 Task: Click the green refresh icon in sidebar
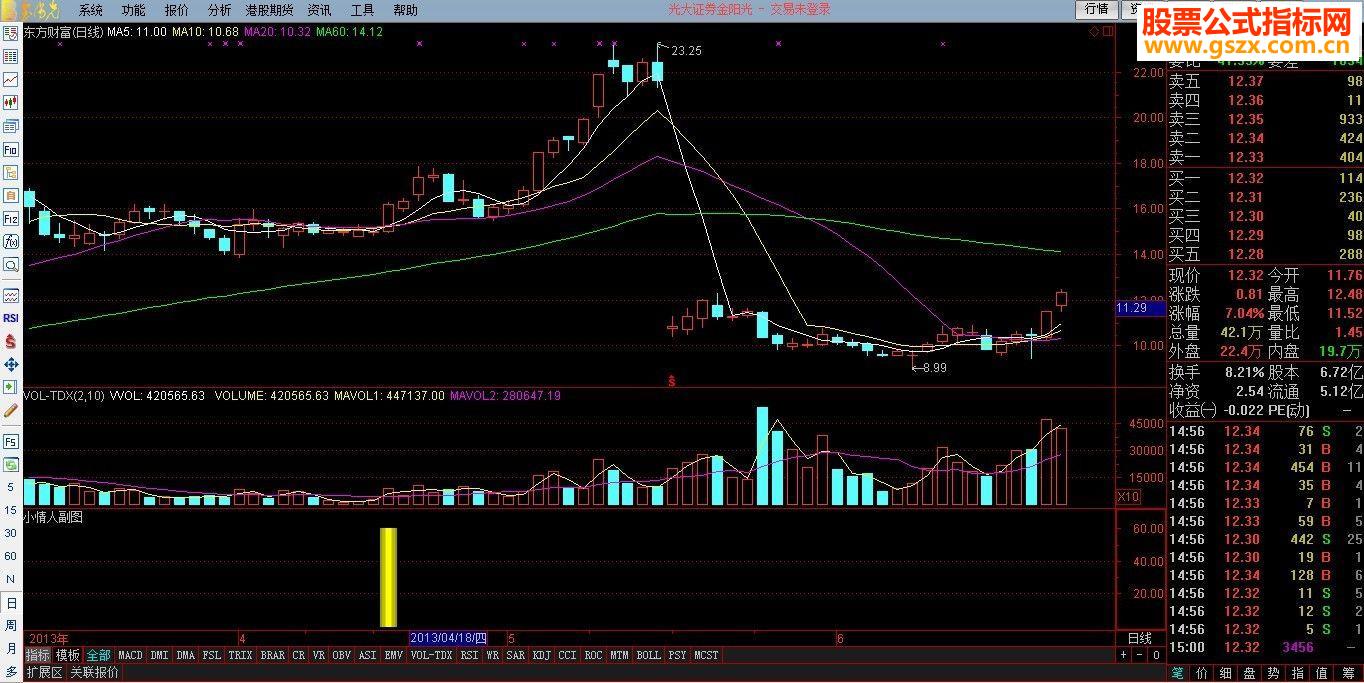[11, 464]
